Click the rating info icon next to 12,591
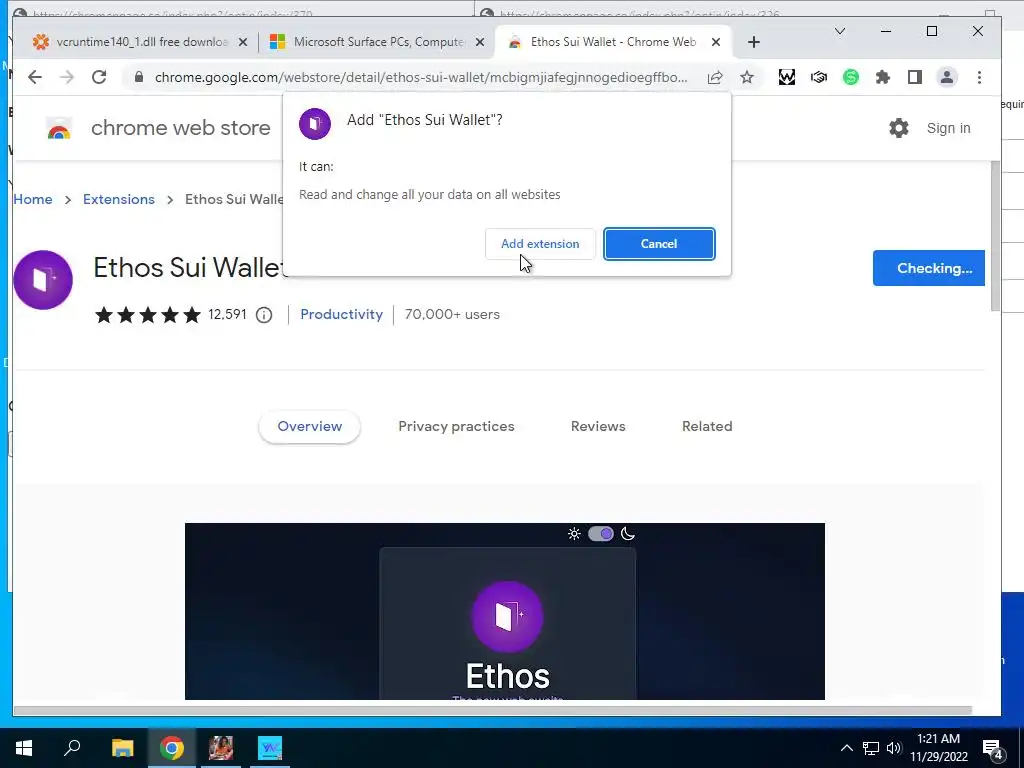The width and height of the screenshot is (1024, 768). (264, 315)
